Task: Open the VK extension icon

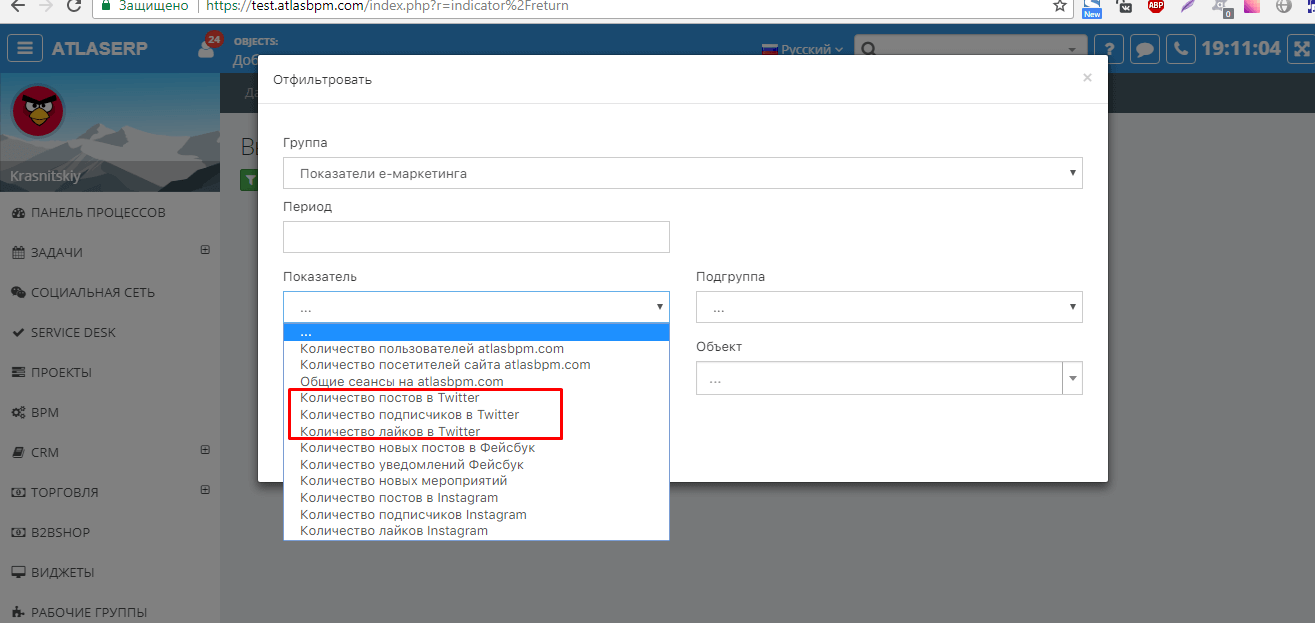Action: click(x=1125, y=6)
